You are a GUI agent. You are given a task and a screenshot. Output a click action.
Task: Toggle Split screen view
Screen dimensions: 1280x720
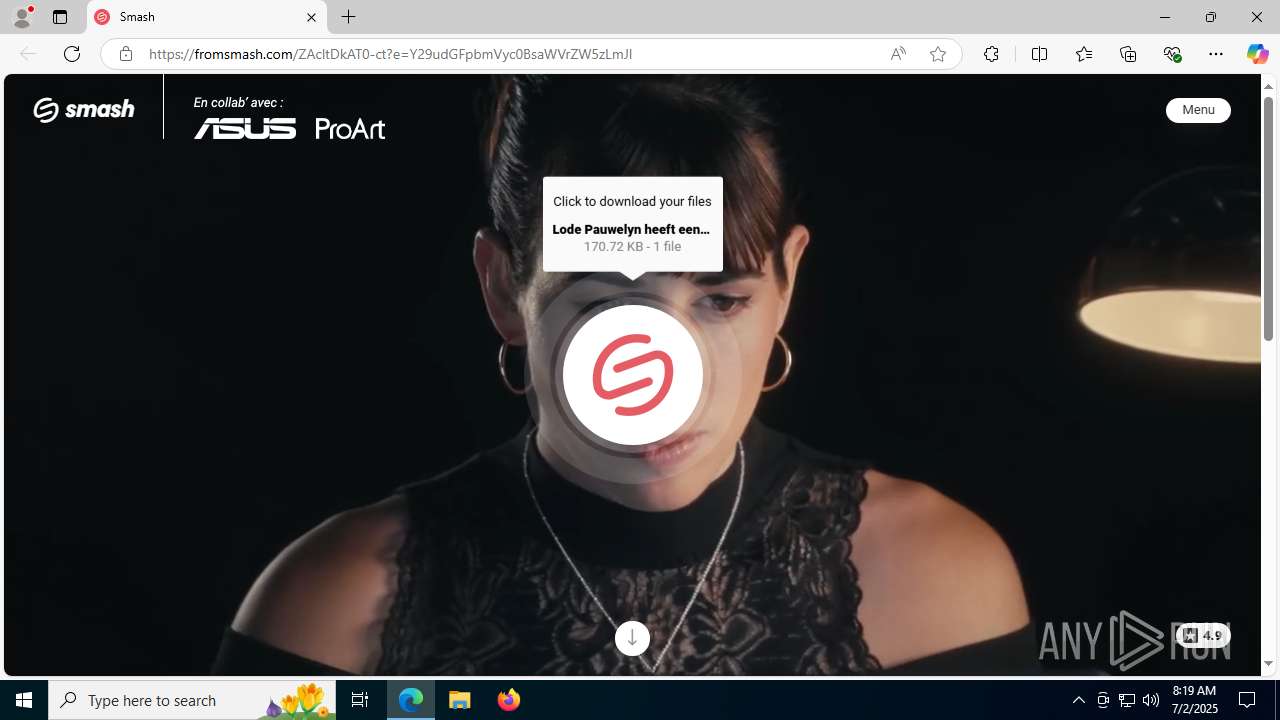pyautogui.click(x=1039, y=54)
